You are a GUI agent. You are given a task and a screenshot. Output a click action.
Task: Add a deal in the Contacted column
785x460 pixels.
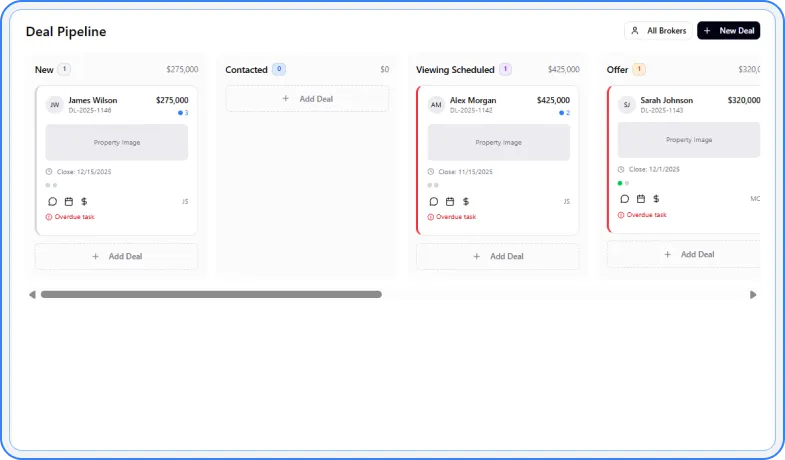pyautogui.click(x=307, y=99)
